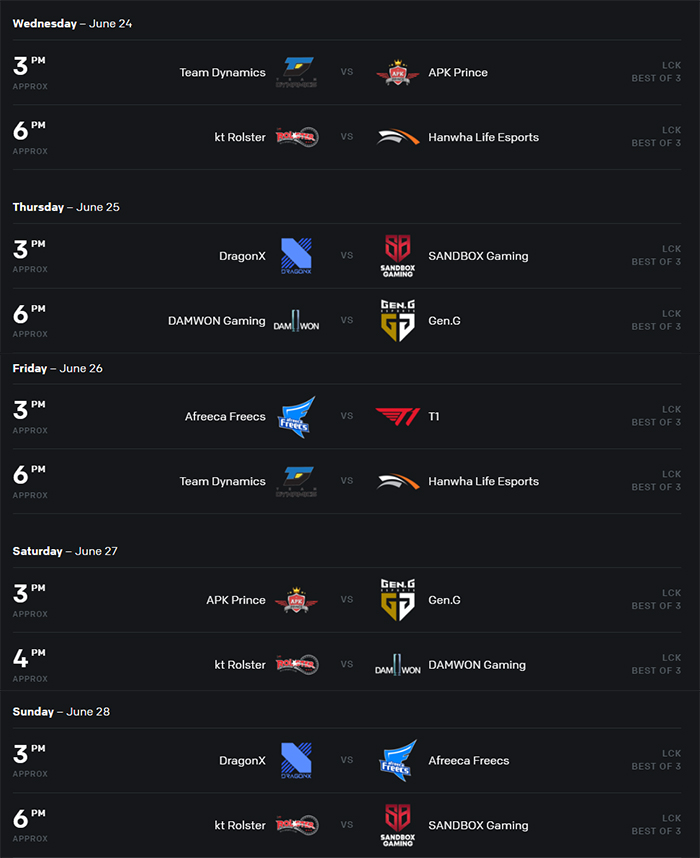Click the Afreeca Freecs logo on Friday
Viewport: 700px width, 858px height.
[x=297, y=417]
